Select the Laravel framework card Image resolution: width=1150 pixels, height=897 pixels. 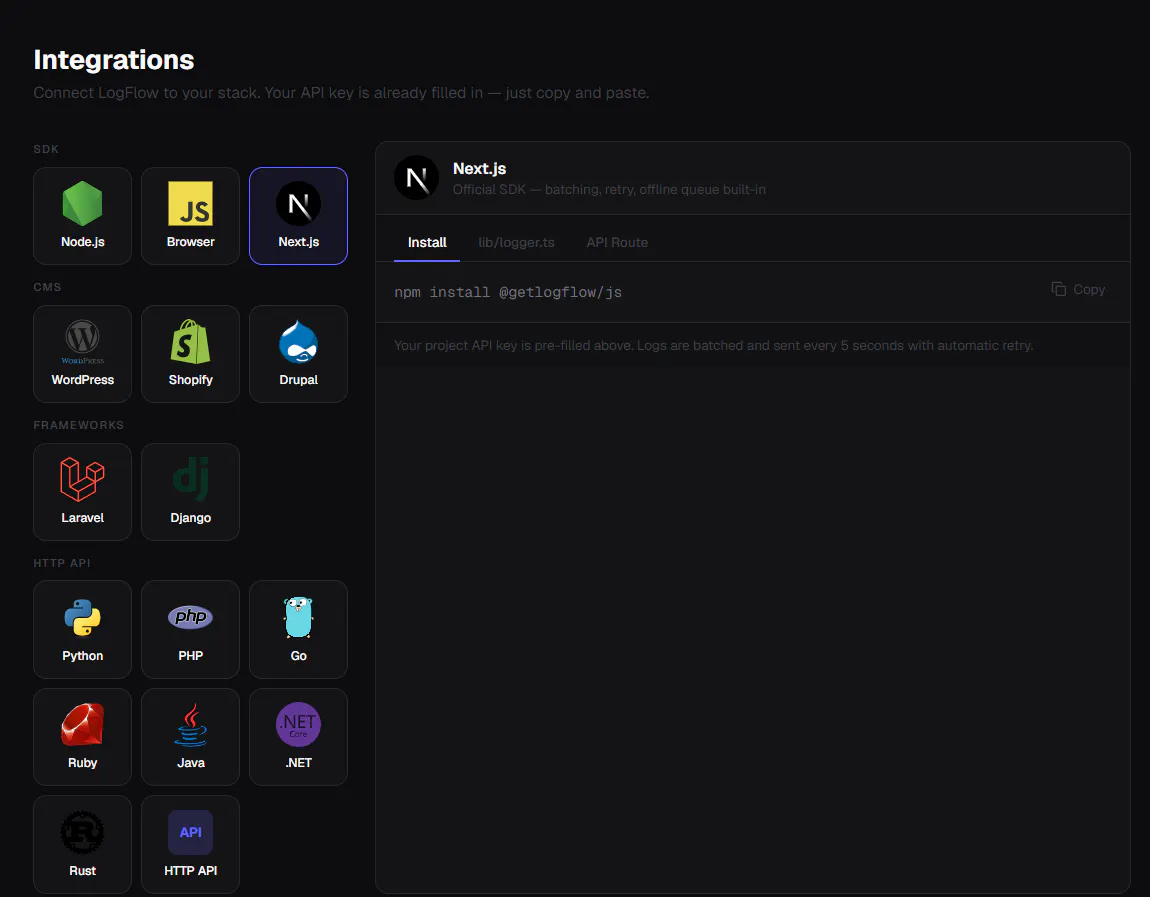82,491
